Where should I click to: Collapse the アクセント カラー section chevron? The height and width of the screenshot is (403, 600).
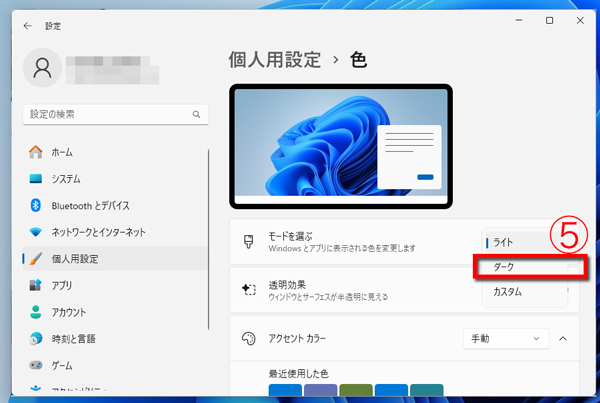(562, 339)
